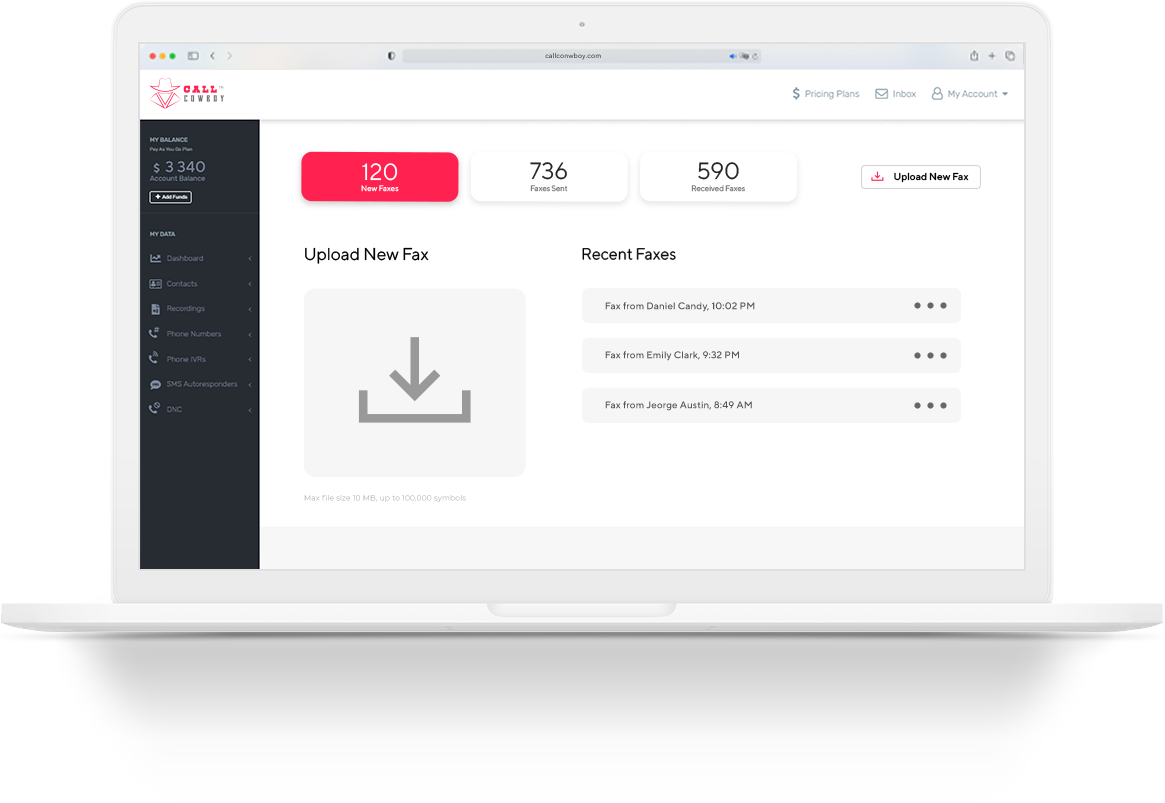Viewport: 1165px width, 803px height.
Task: Click the fax upload drop area
Action: point(414,382)
